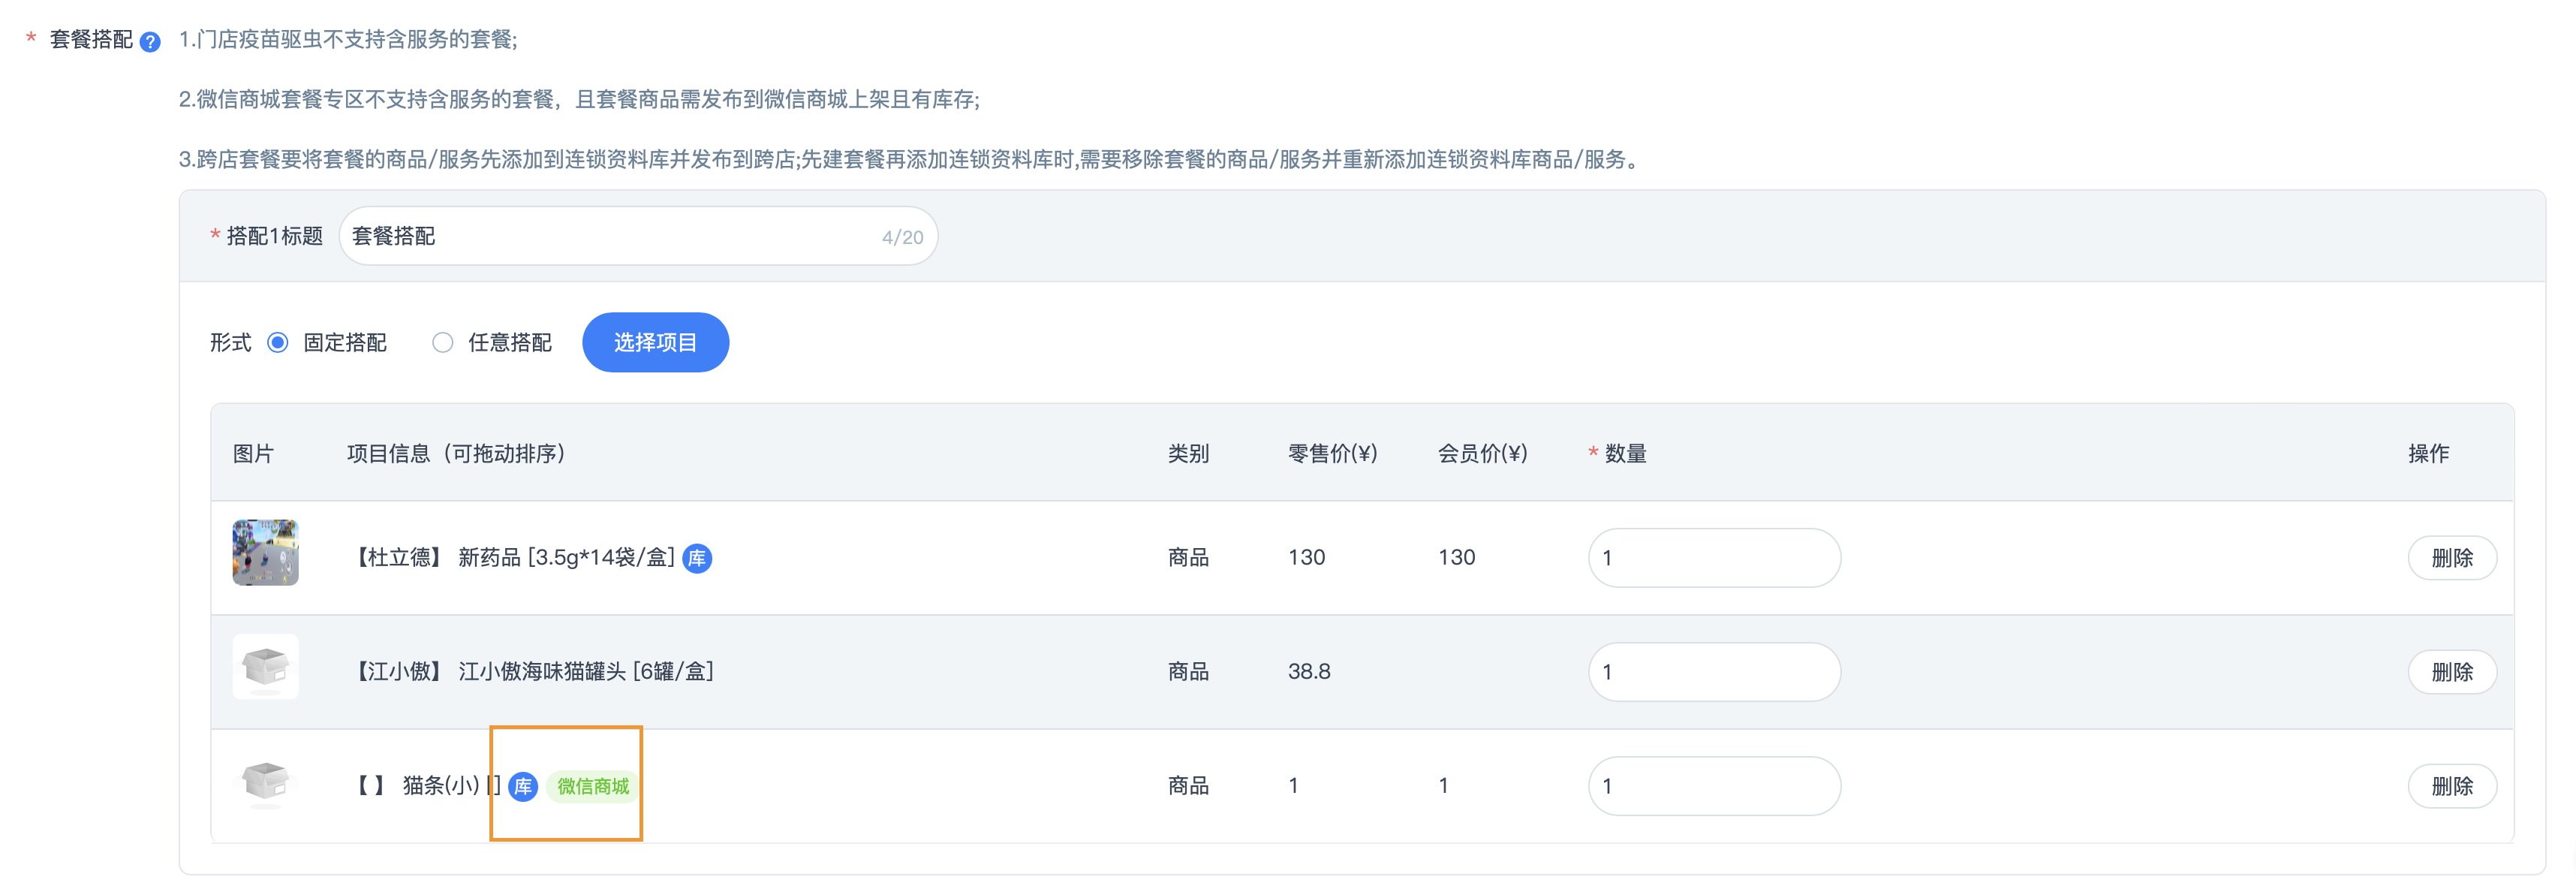Open the 杜立德 新药品 product thumbnail
The width and height of the screenshot is (2576, 895).
click(265, 552)
